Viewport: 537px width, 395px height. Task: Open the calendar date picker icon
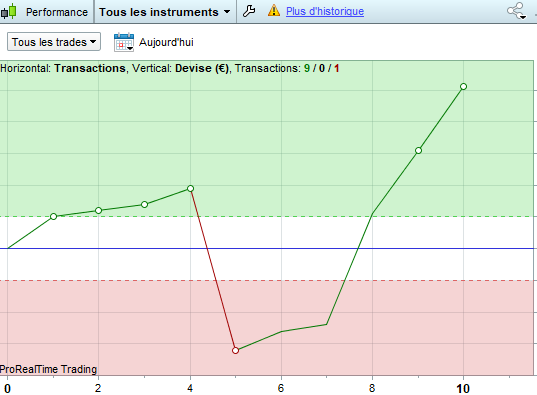click(x=124, y=42)
